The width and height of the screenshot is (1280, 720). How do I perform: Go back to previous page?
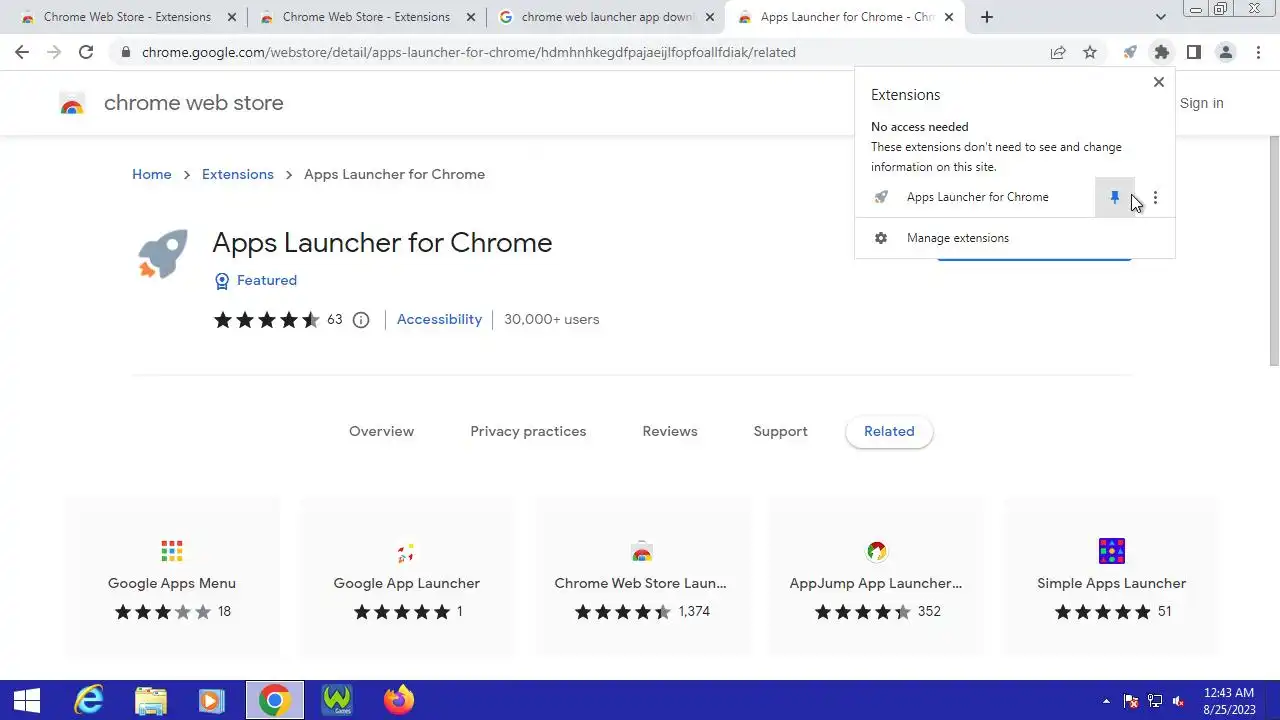22,52
